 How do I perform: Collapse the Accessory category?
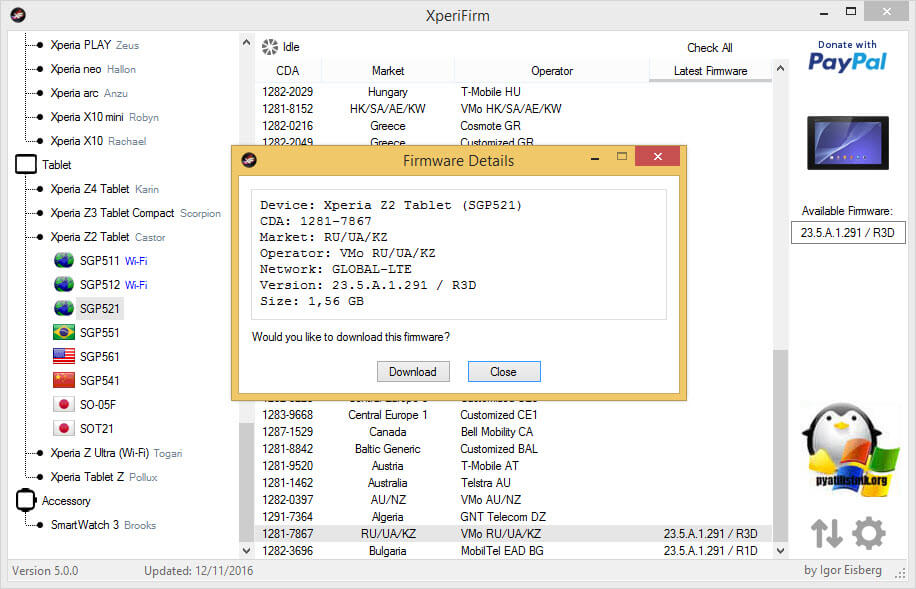click(26, 501)
